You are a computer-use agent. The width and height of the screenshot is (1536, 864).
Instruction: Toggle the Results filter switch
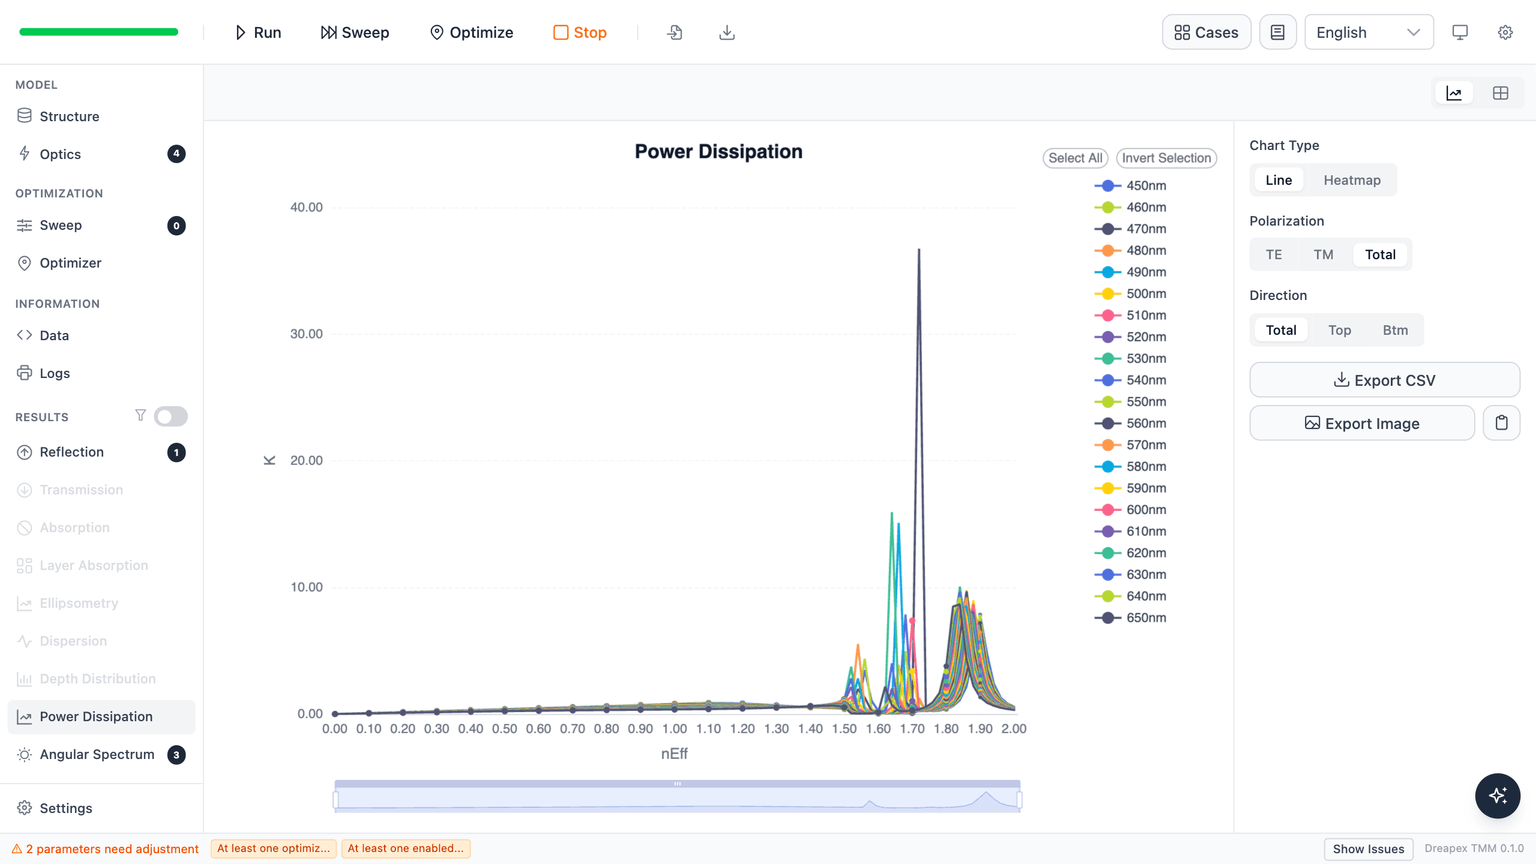click(x=171, y=416)
